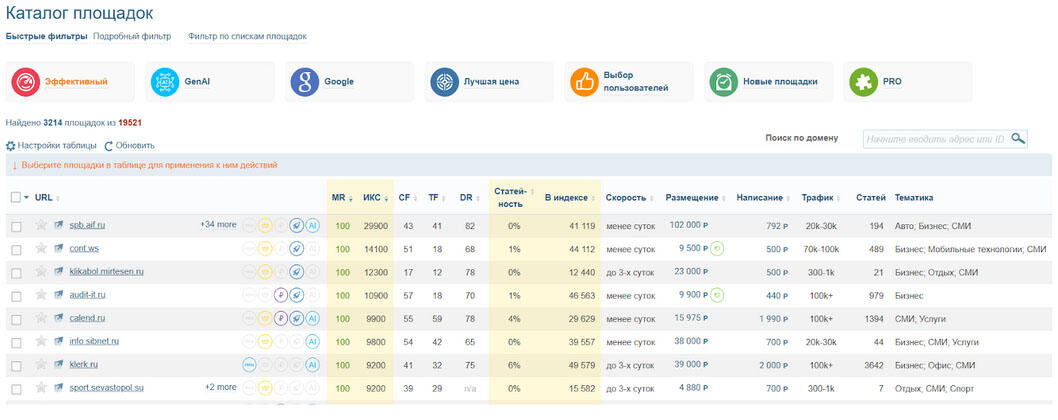Open the calend.ru site link

pyautogui.click(x=87, y=318)
